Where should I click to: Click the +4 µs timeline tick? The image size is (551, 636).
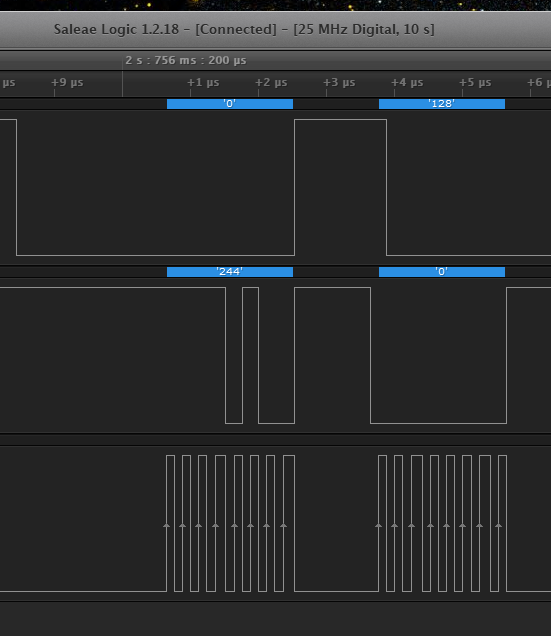tap(407, 83)
